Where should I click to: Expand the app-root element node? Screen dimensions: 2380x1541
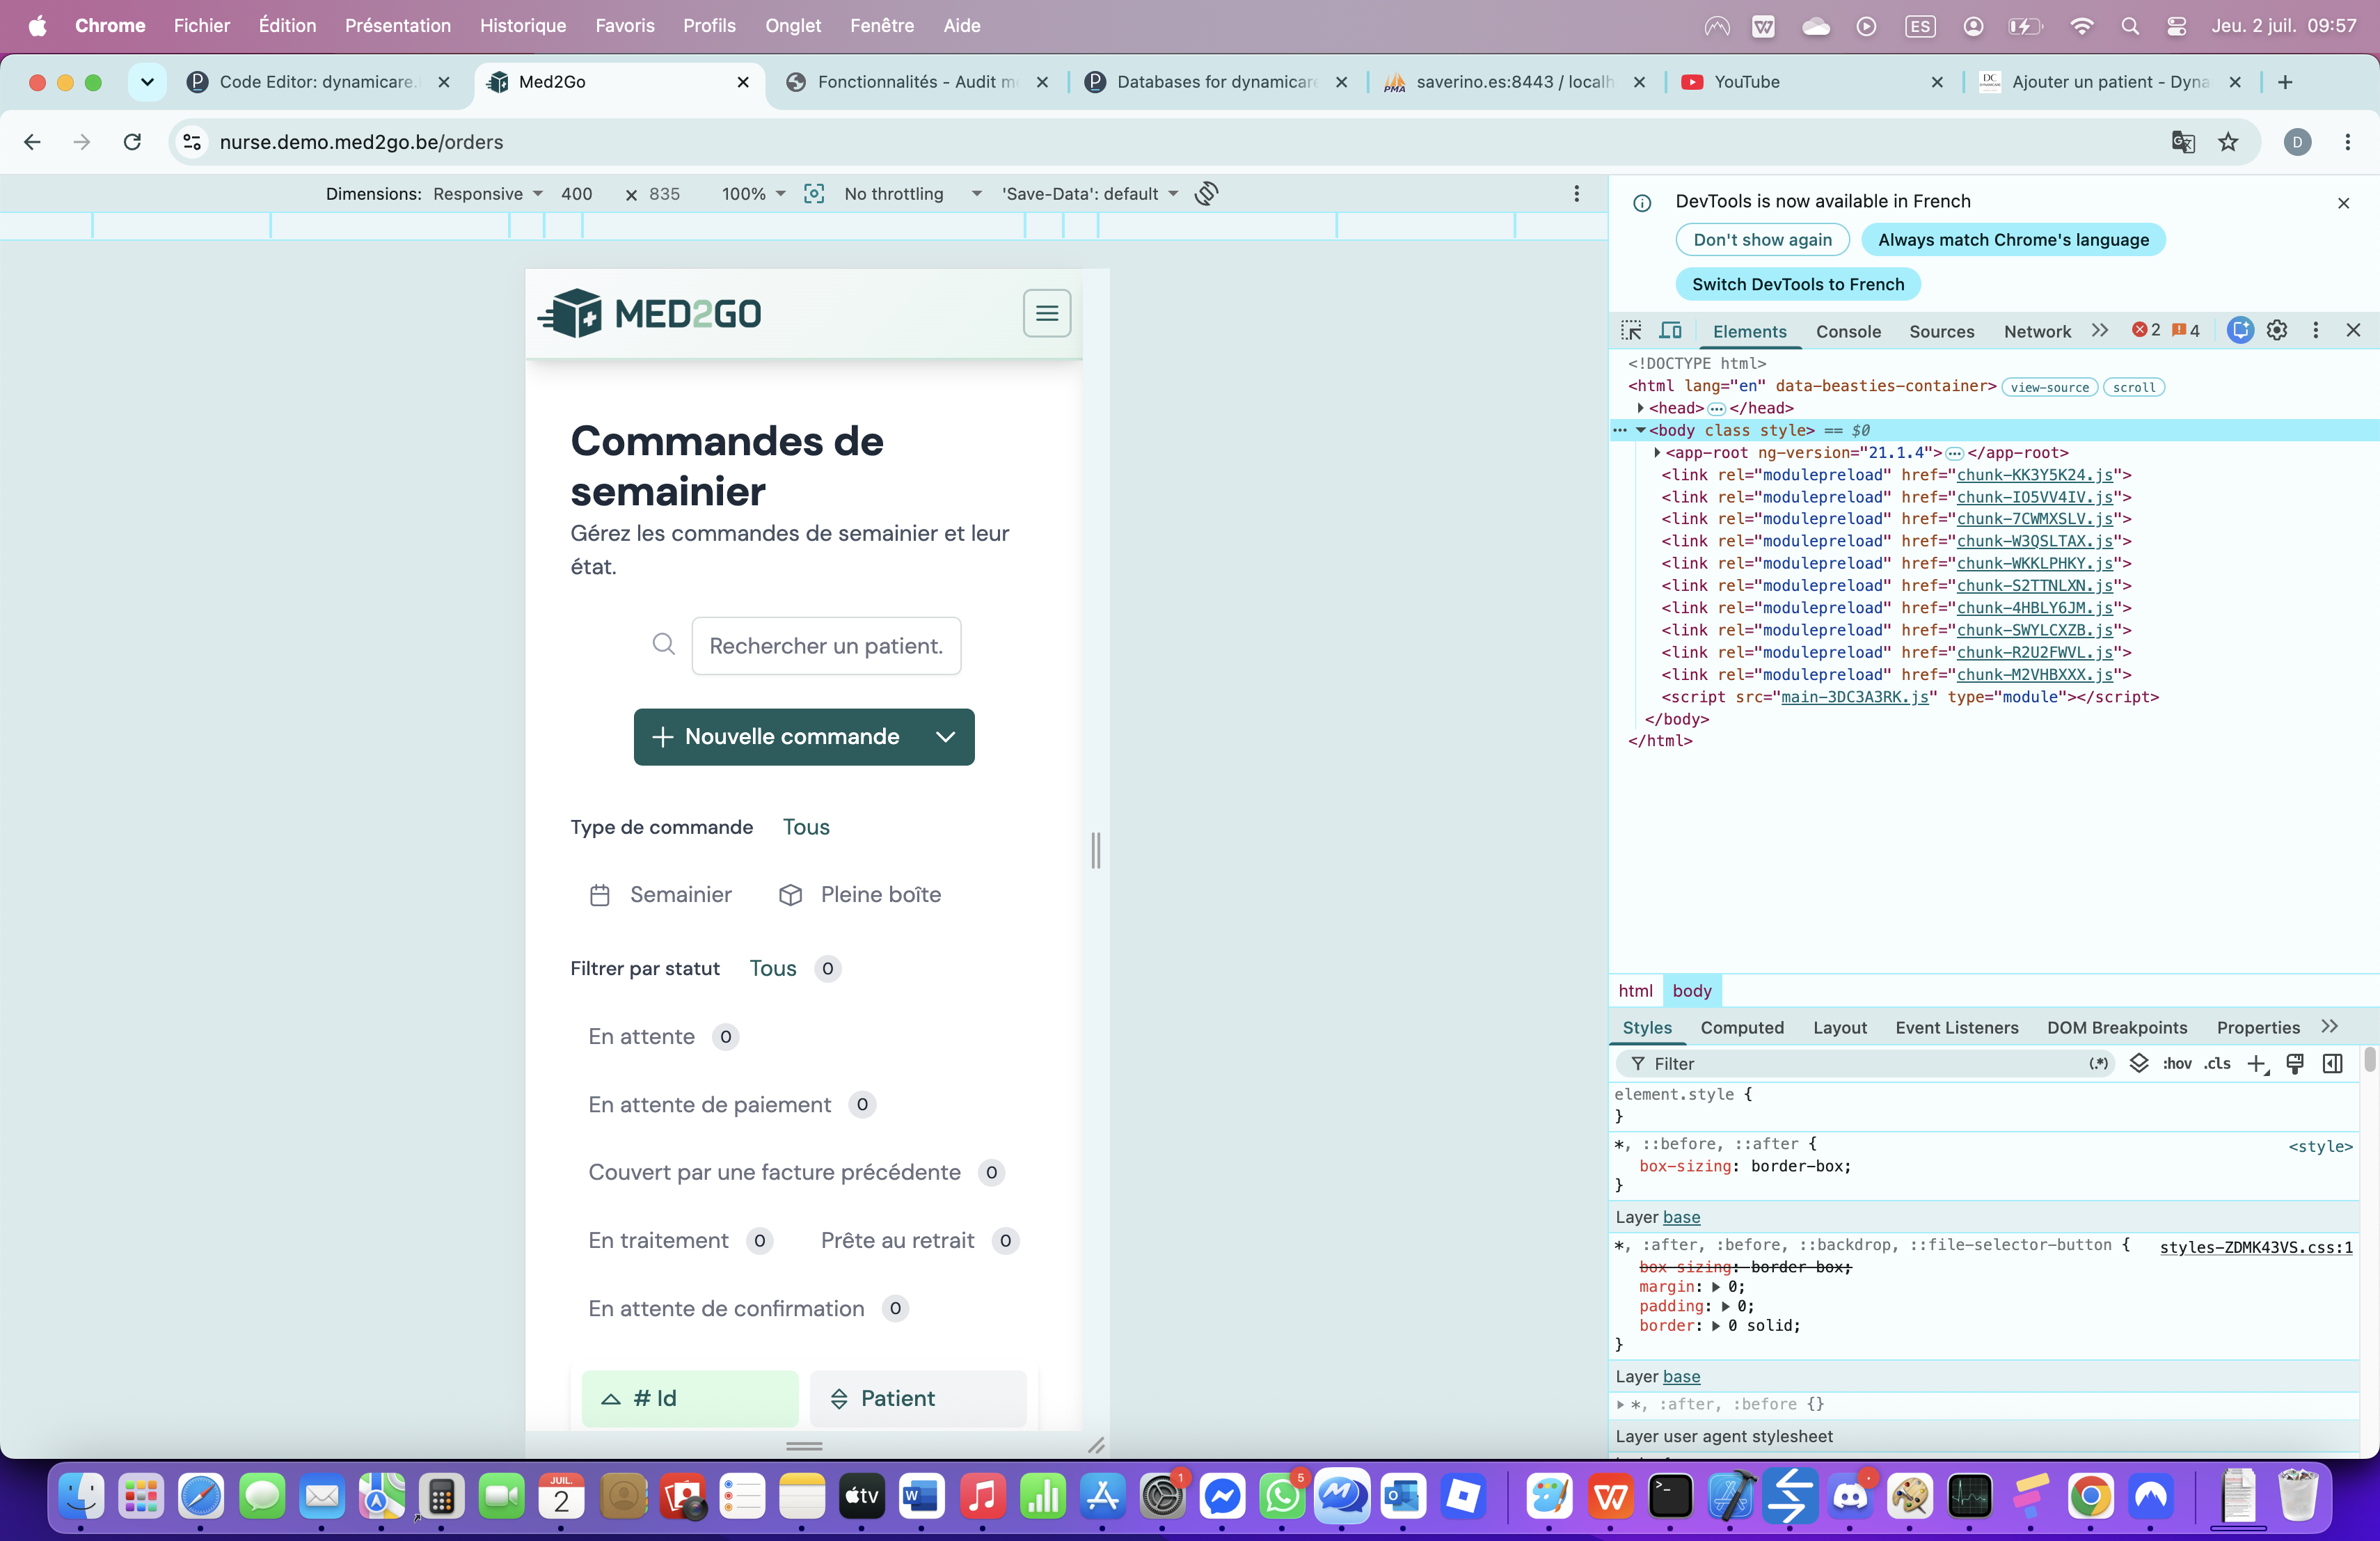click(x=1657, y=453)
